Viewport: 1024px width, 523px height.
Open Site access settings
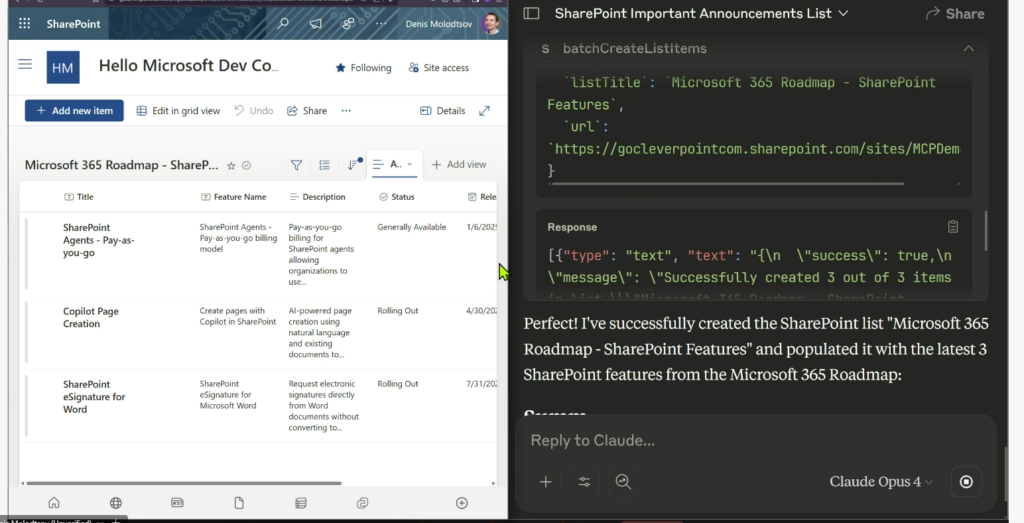438,68
